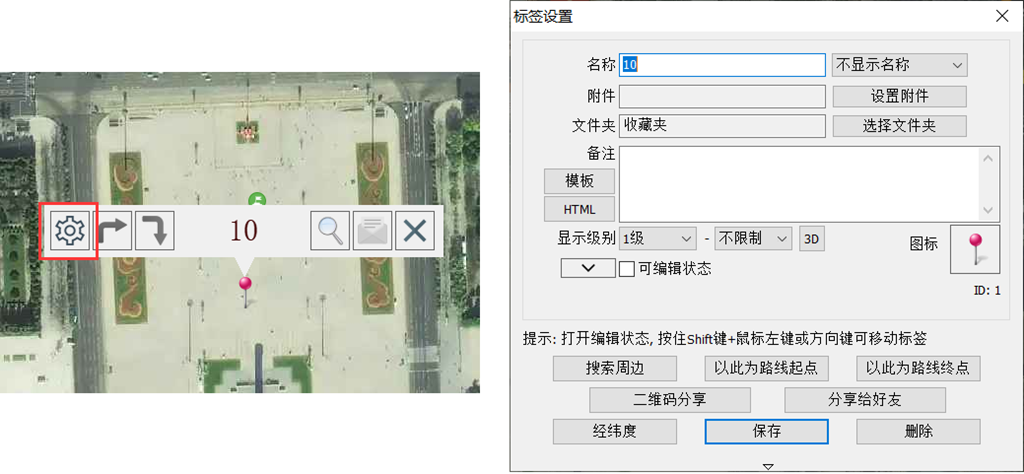Screen dimensions: 1024x474
Task: Click in the 名称 text field
Action: [722, 65]
